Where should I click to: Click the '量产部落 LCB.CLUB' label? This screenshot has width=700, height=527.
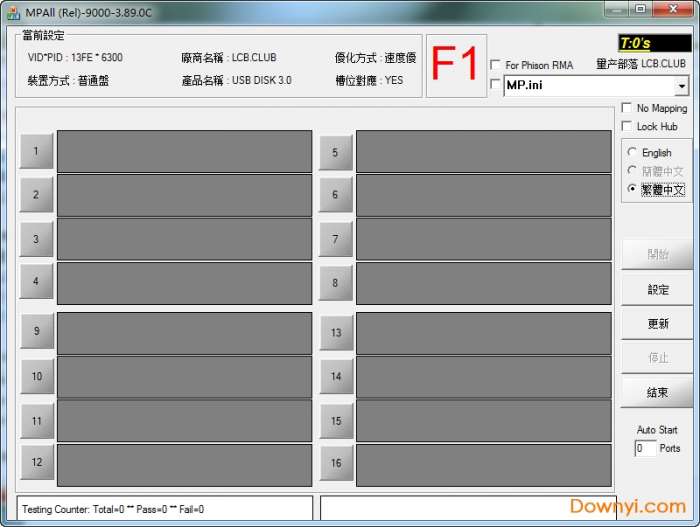pyautogui.click(x=641, y=64)
